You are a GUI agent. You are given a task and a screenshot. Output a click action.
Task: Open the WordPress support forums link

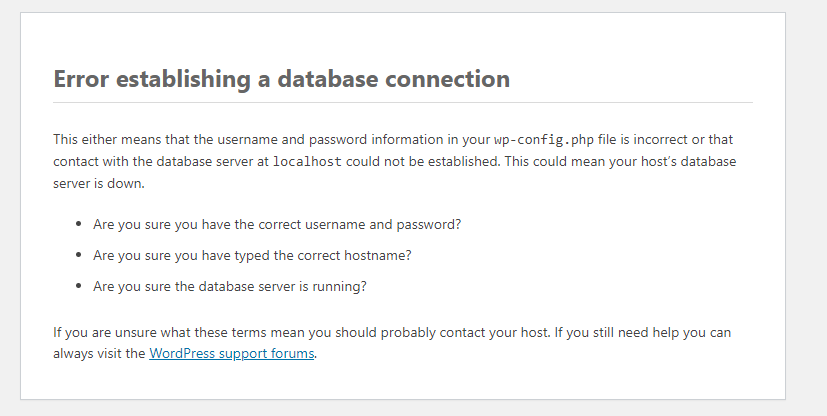(232, 354)
